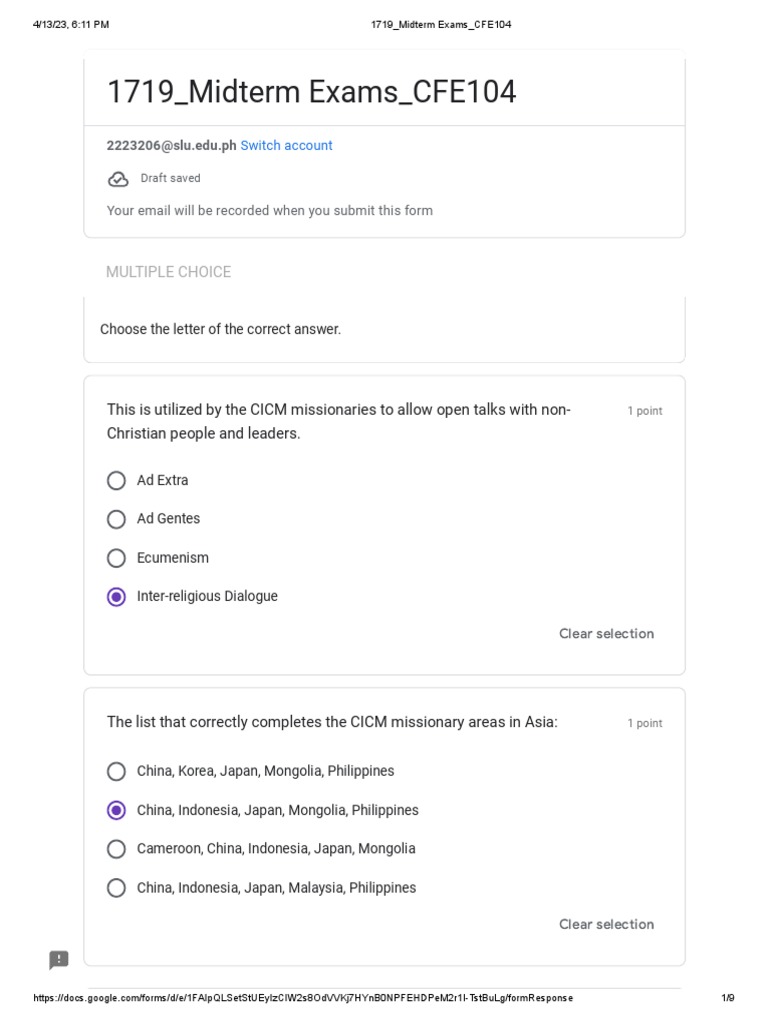The width and height of the screenshot is (768, 1024).
Task: Click the MULTIPLE CHOICE section header
Action: point(168,272)
